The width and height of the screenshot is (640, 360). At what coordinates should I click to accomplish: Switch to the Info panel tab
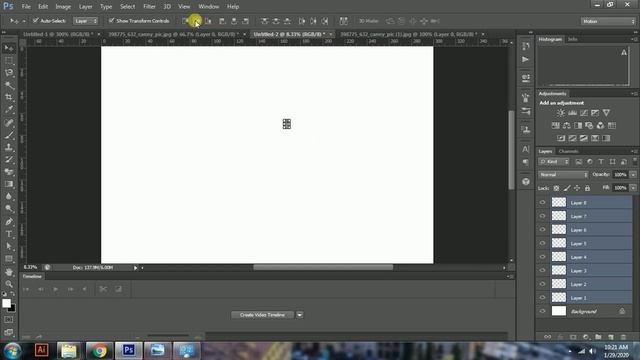[573, 39]
